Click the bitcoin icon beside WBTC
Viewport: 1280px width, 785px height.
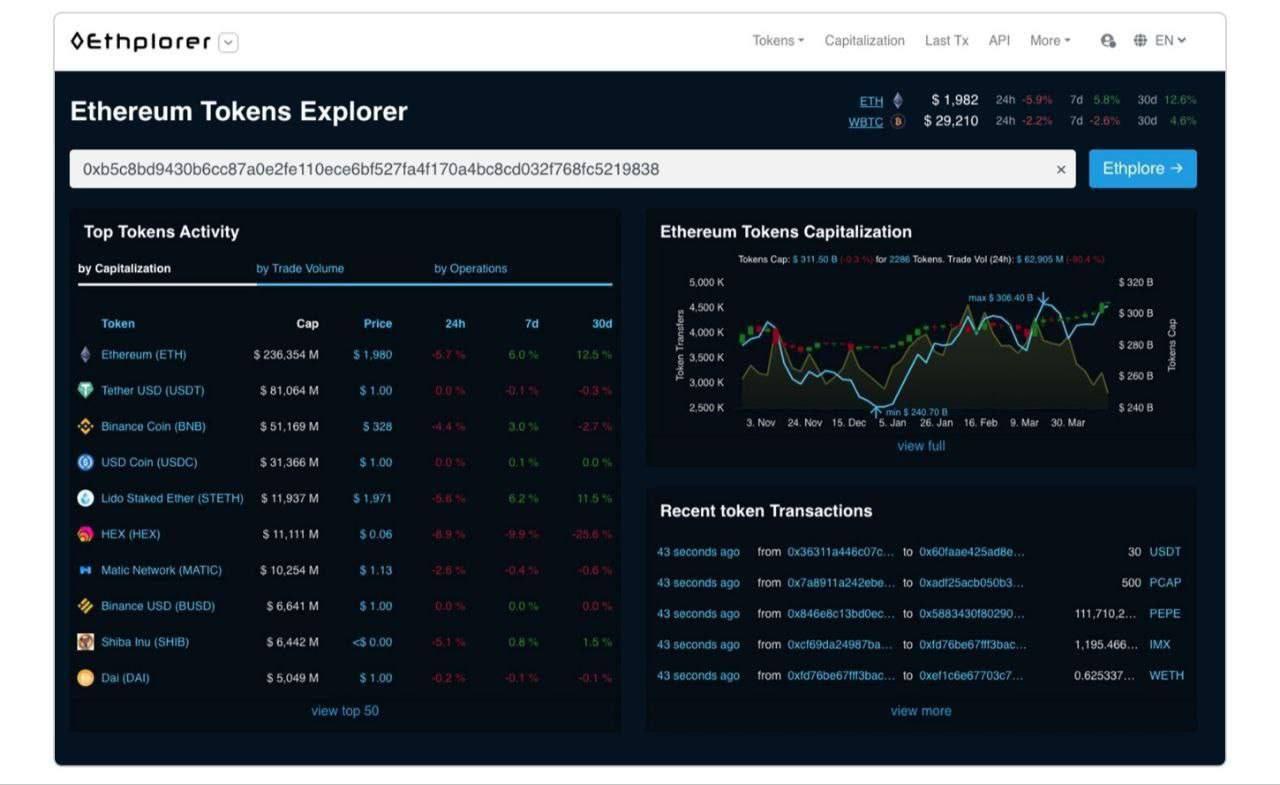pos(898,122)
